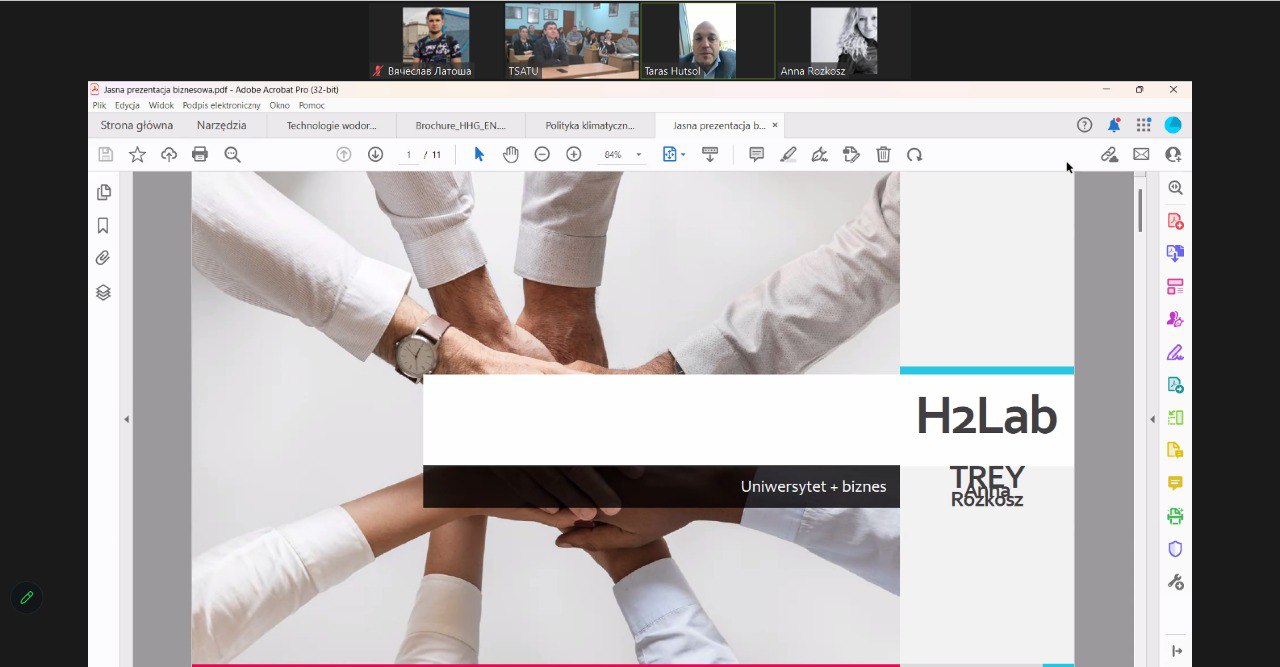Image resolution: width=1280 pixels, height=667 pixels.
Task: Delete page with trash can icon
Action: [x=883, y=154]
